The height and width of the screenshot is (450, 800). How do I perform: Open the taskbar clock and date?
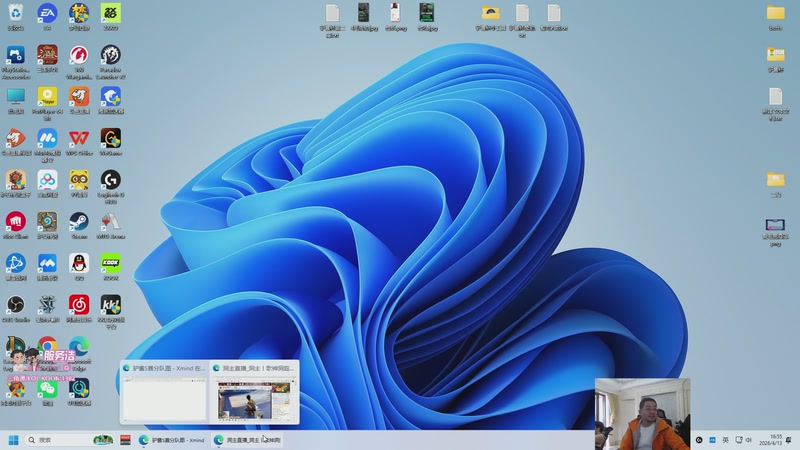tap(770, 440)
